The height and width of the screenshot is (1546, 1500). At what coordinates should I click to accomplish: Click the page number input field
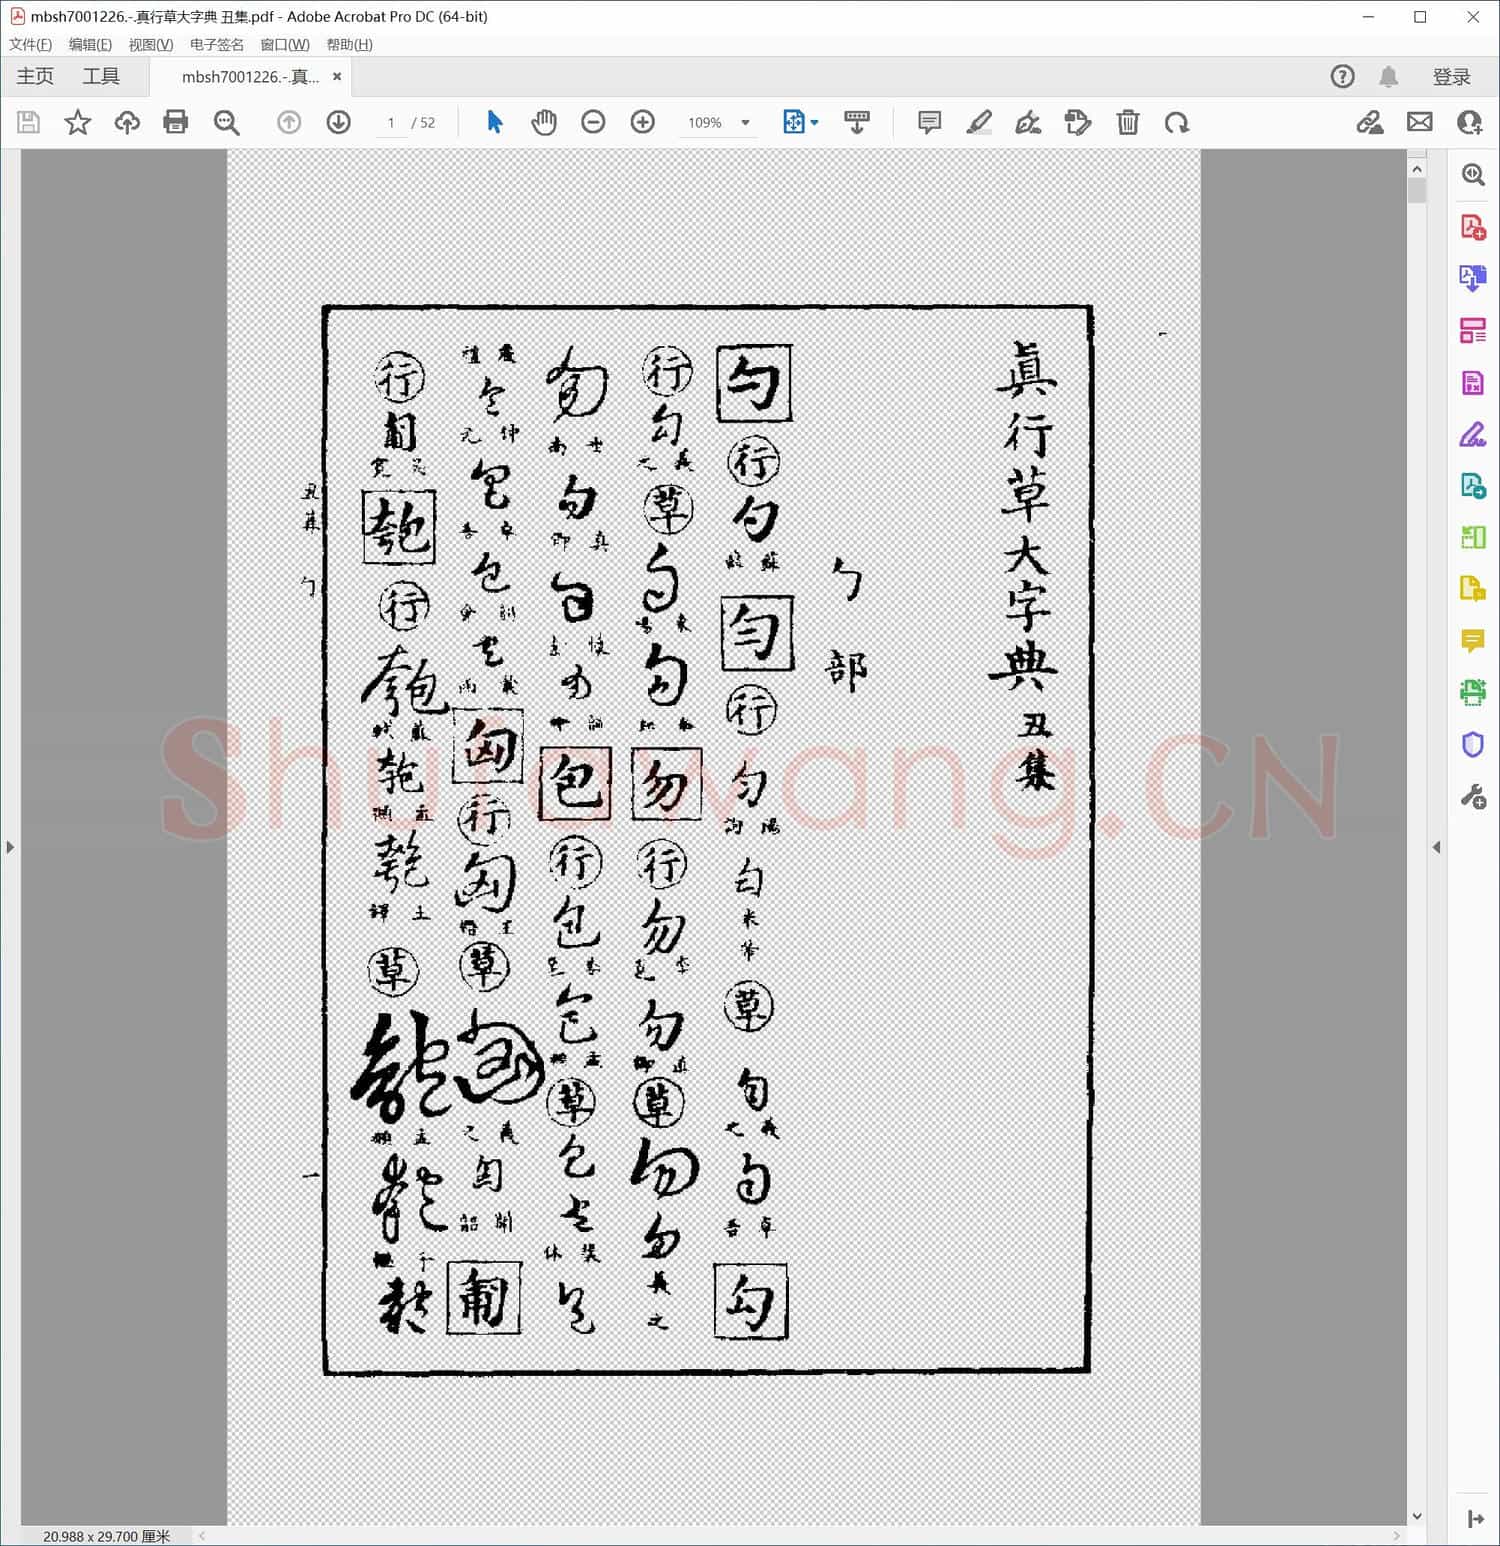tap(391, 122)
